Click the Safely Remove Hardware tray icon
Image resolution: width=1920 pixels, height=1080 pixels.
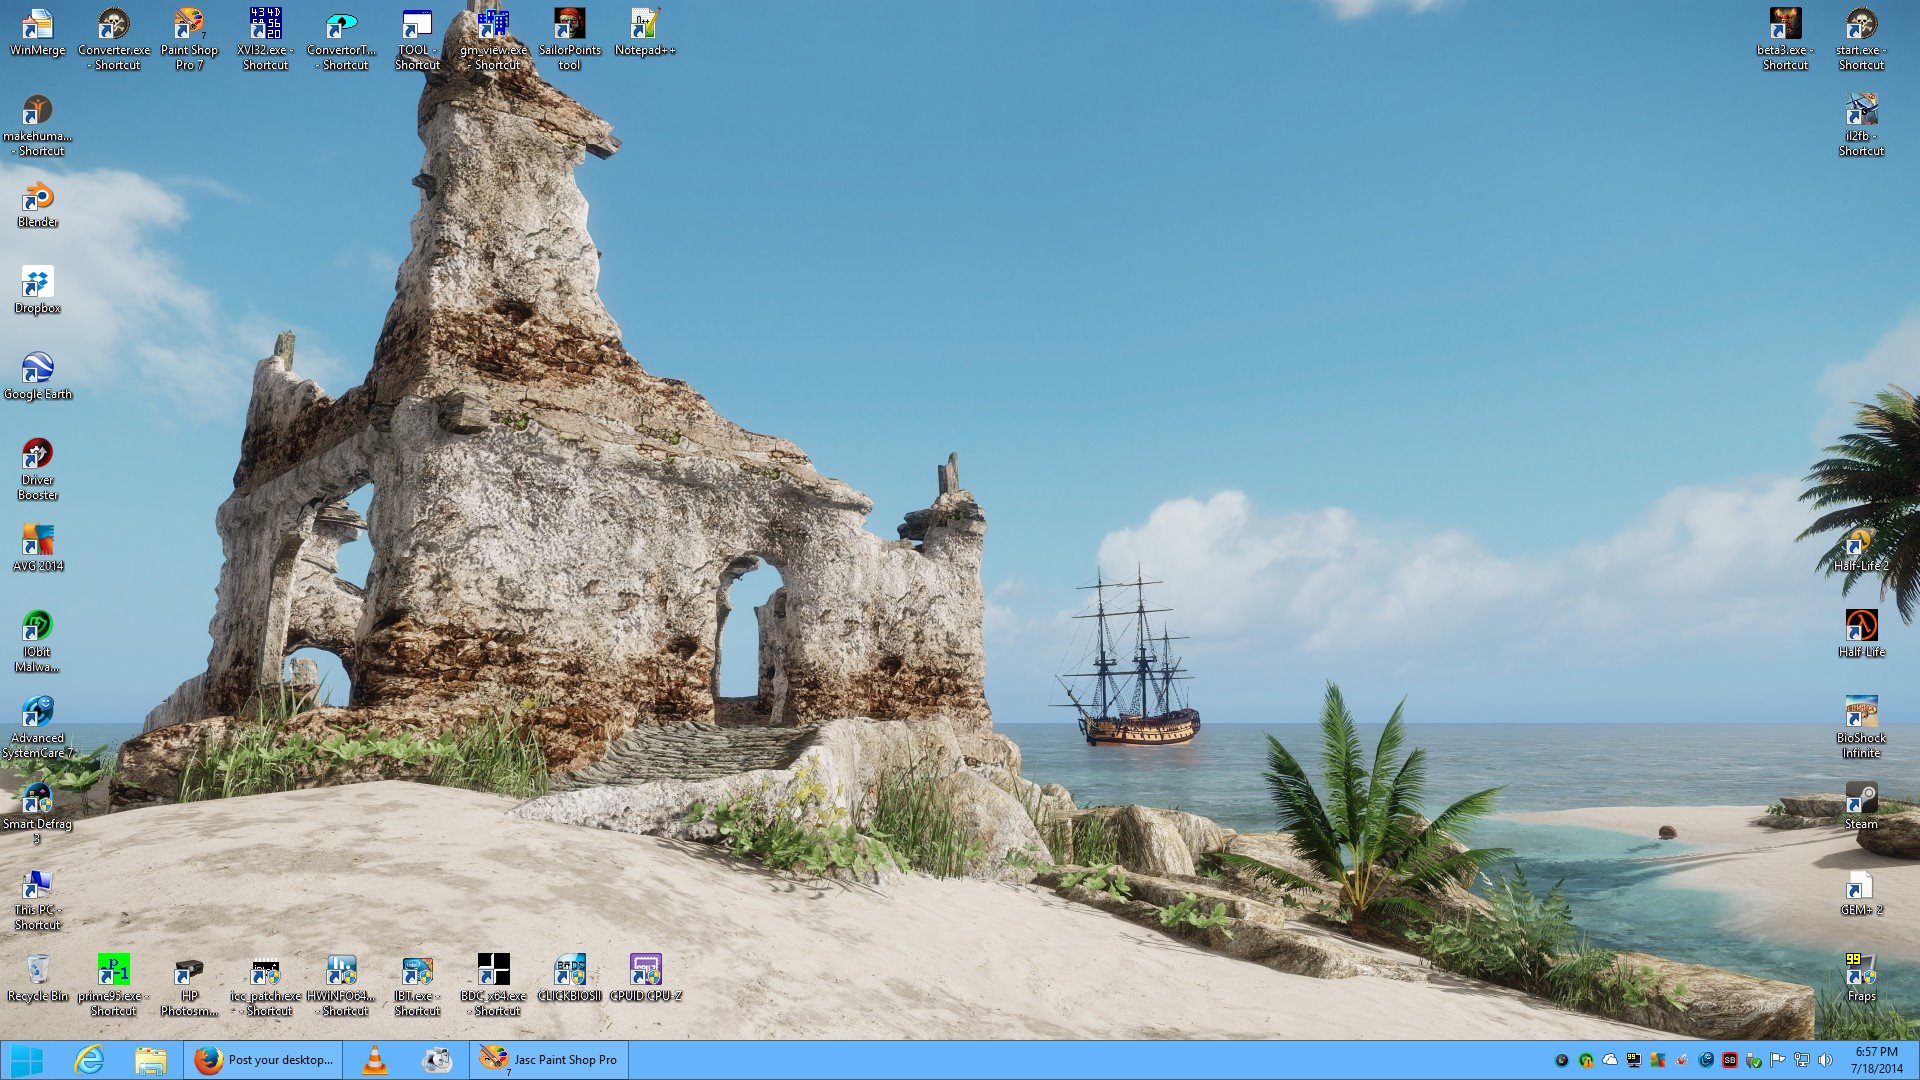click(x=1754, y=1060)
